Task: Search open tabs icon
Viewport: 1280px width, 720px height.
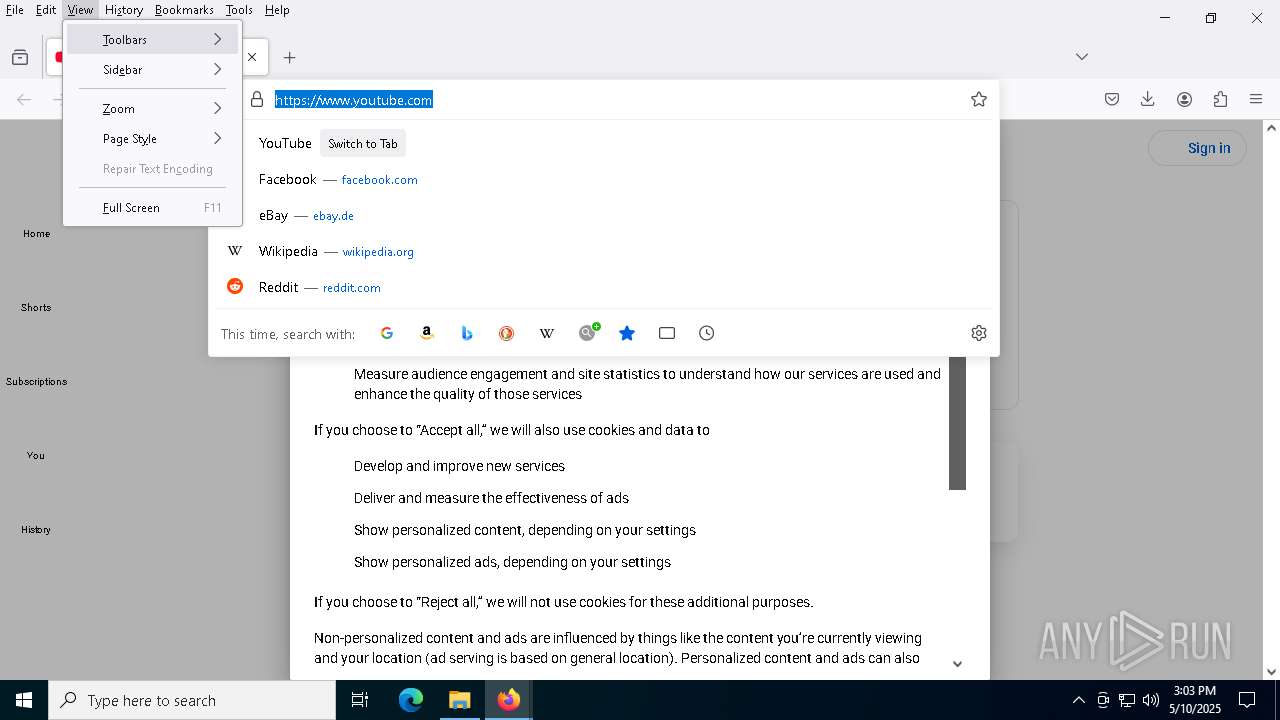Action: [x=667, y=333]
